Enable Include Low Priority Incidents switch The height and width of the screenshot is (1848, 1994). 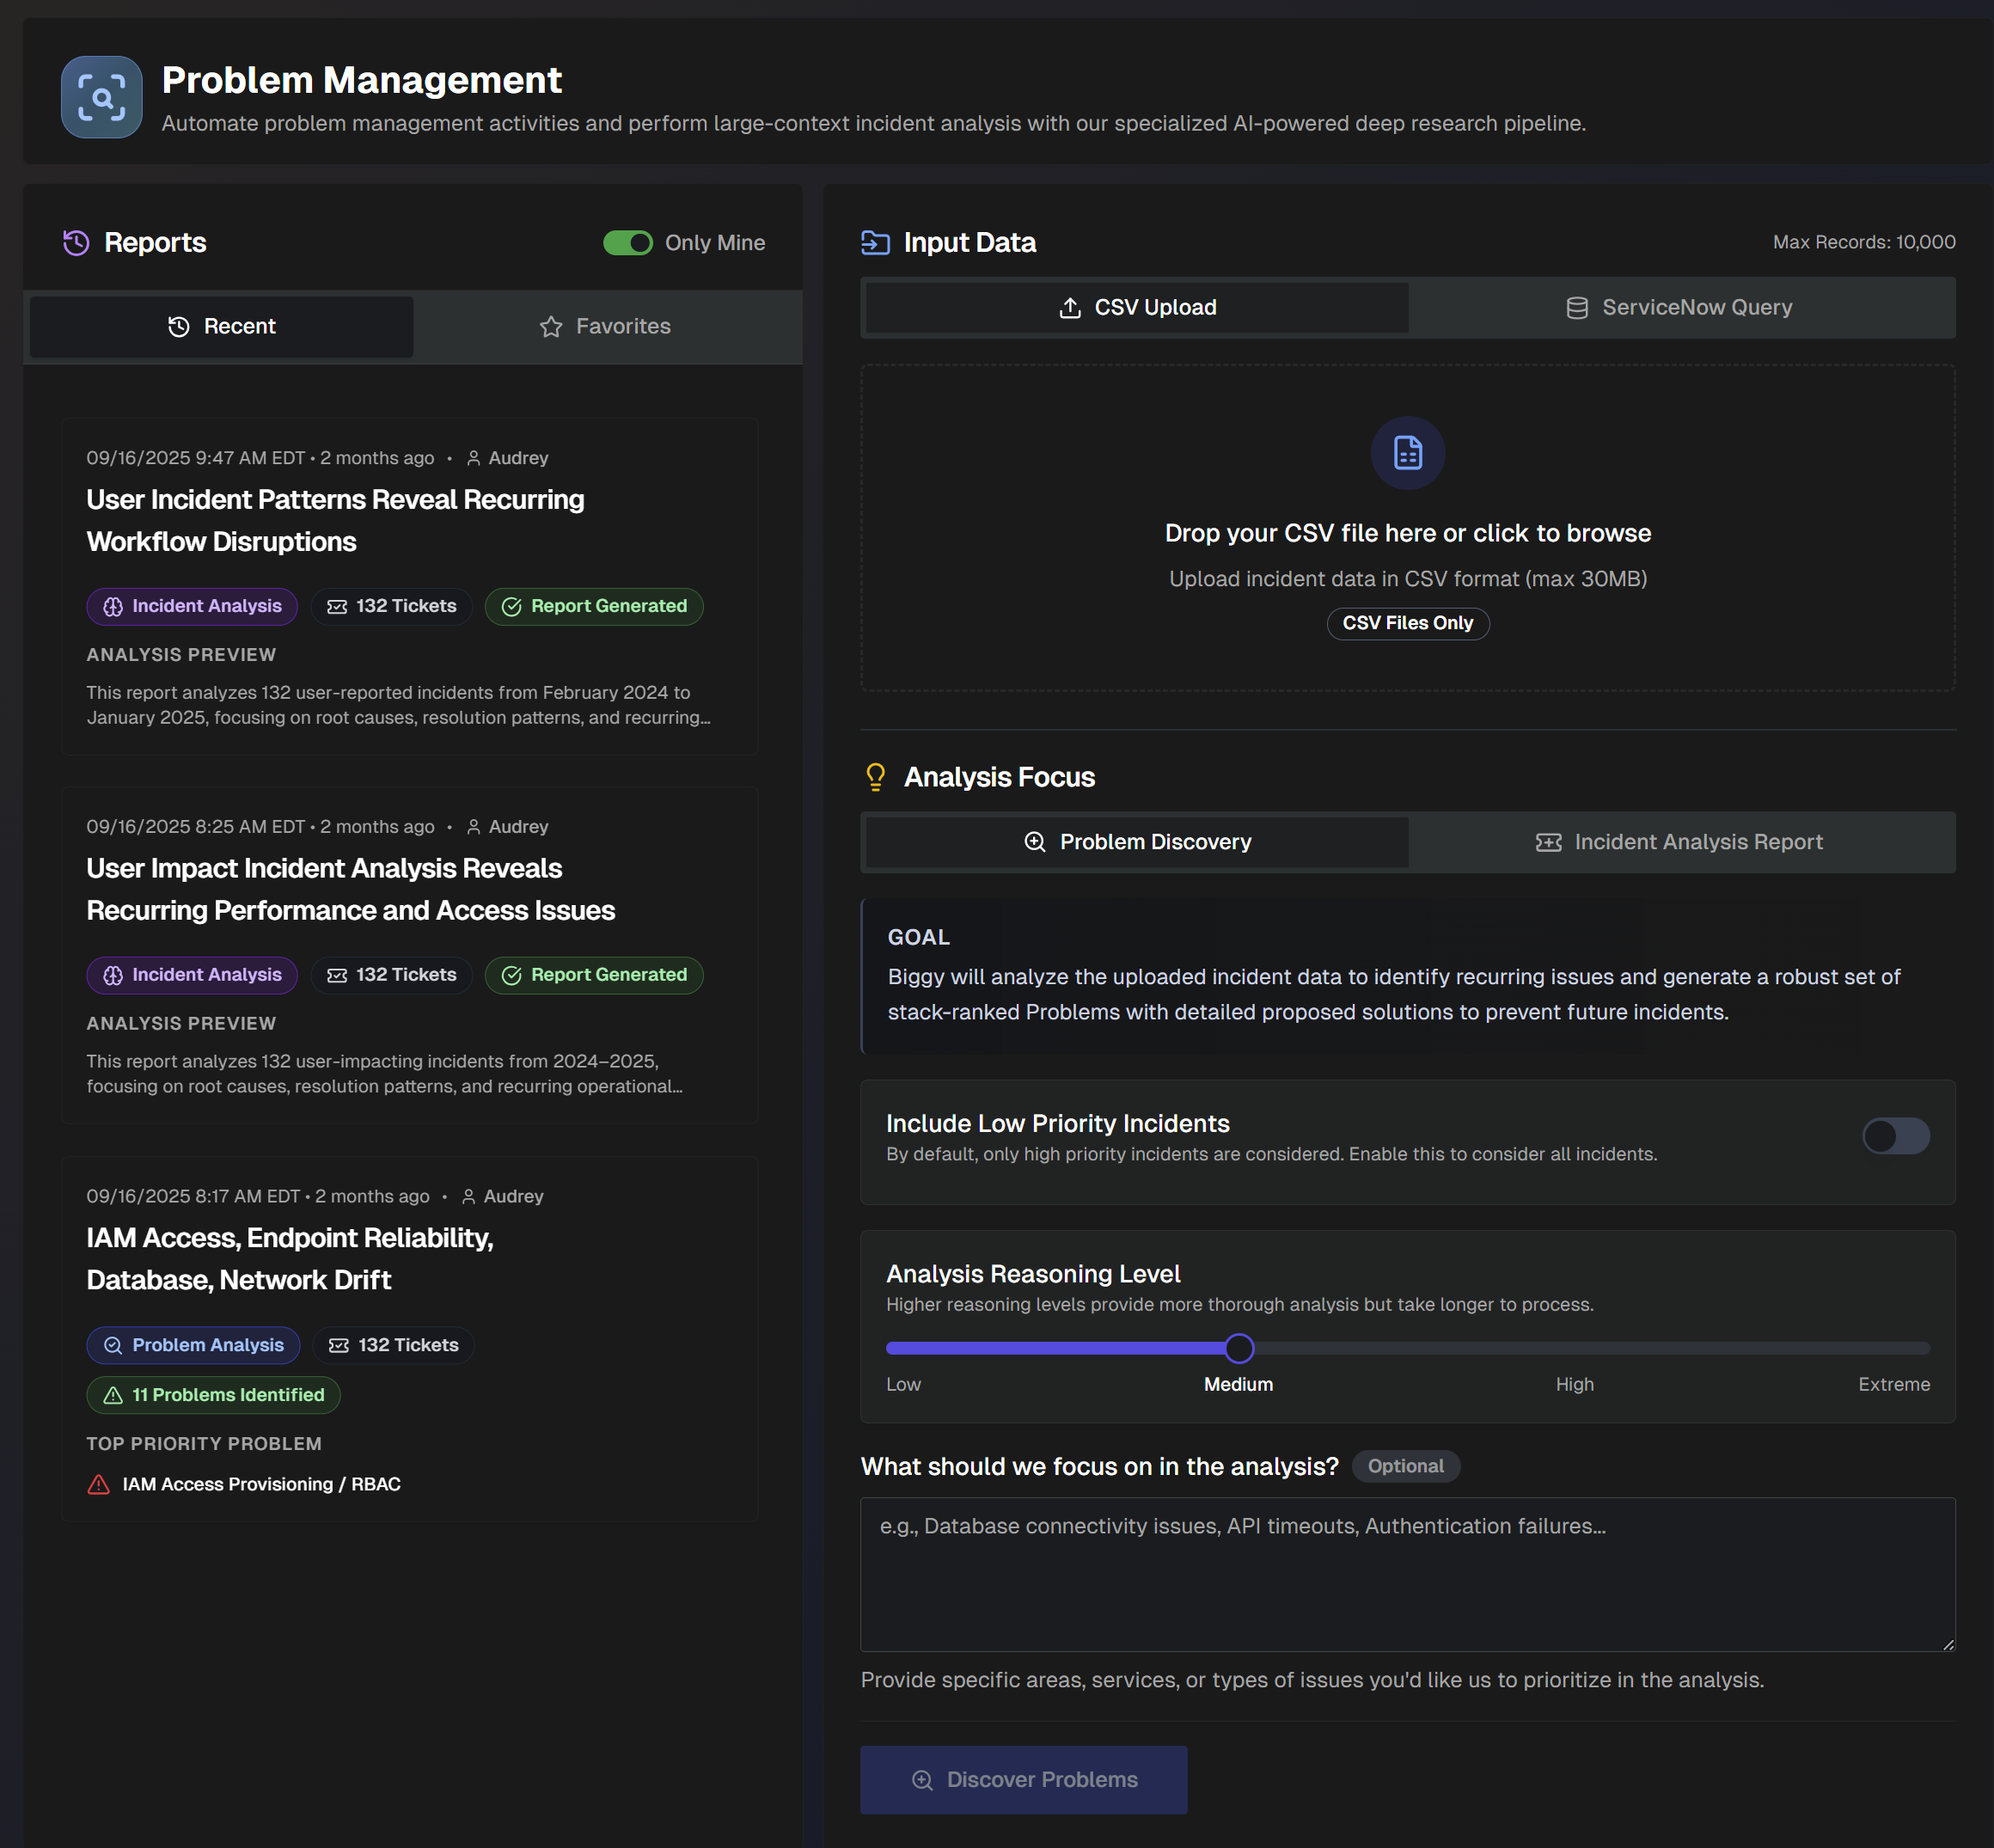tap(1894, 1136)
